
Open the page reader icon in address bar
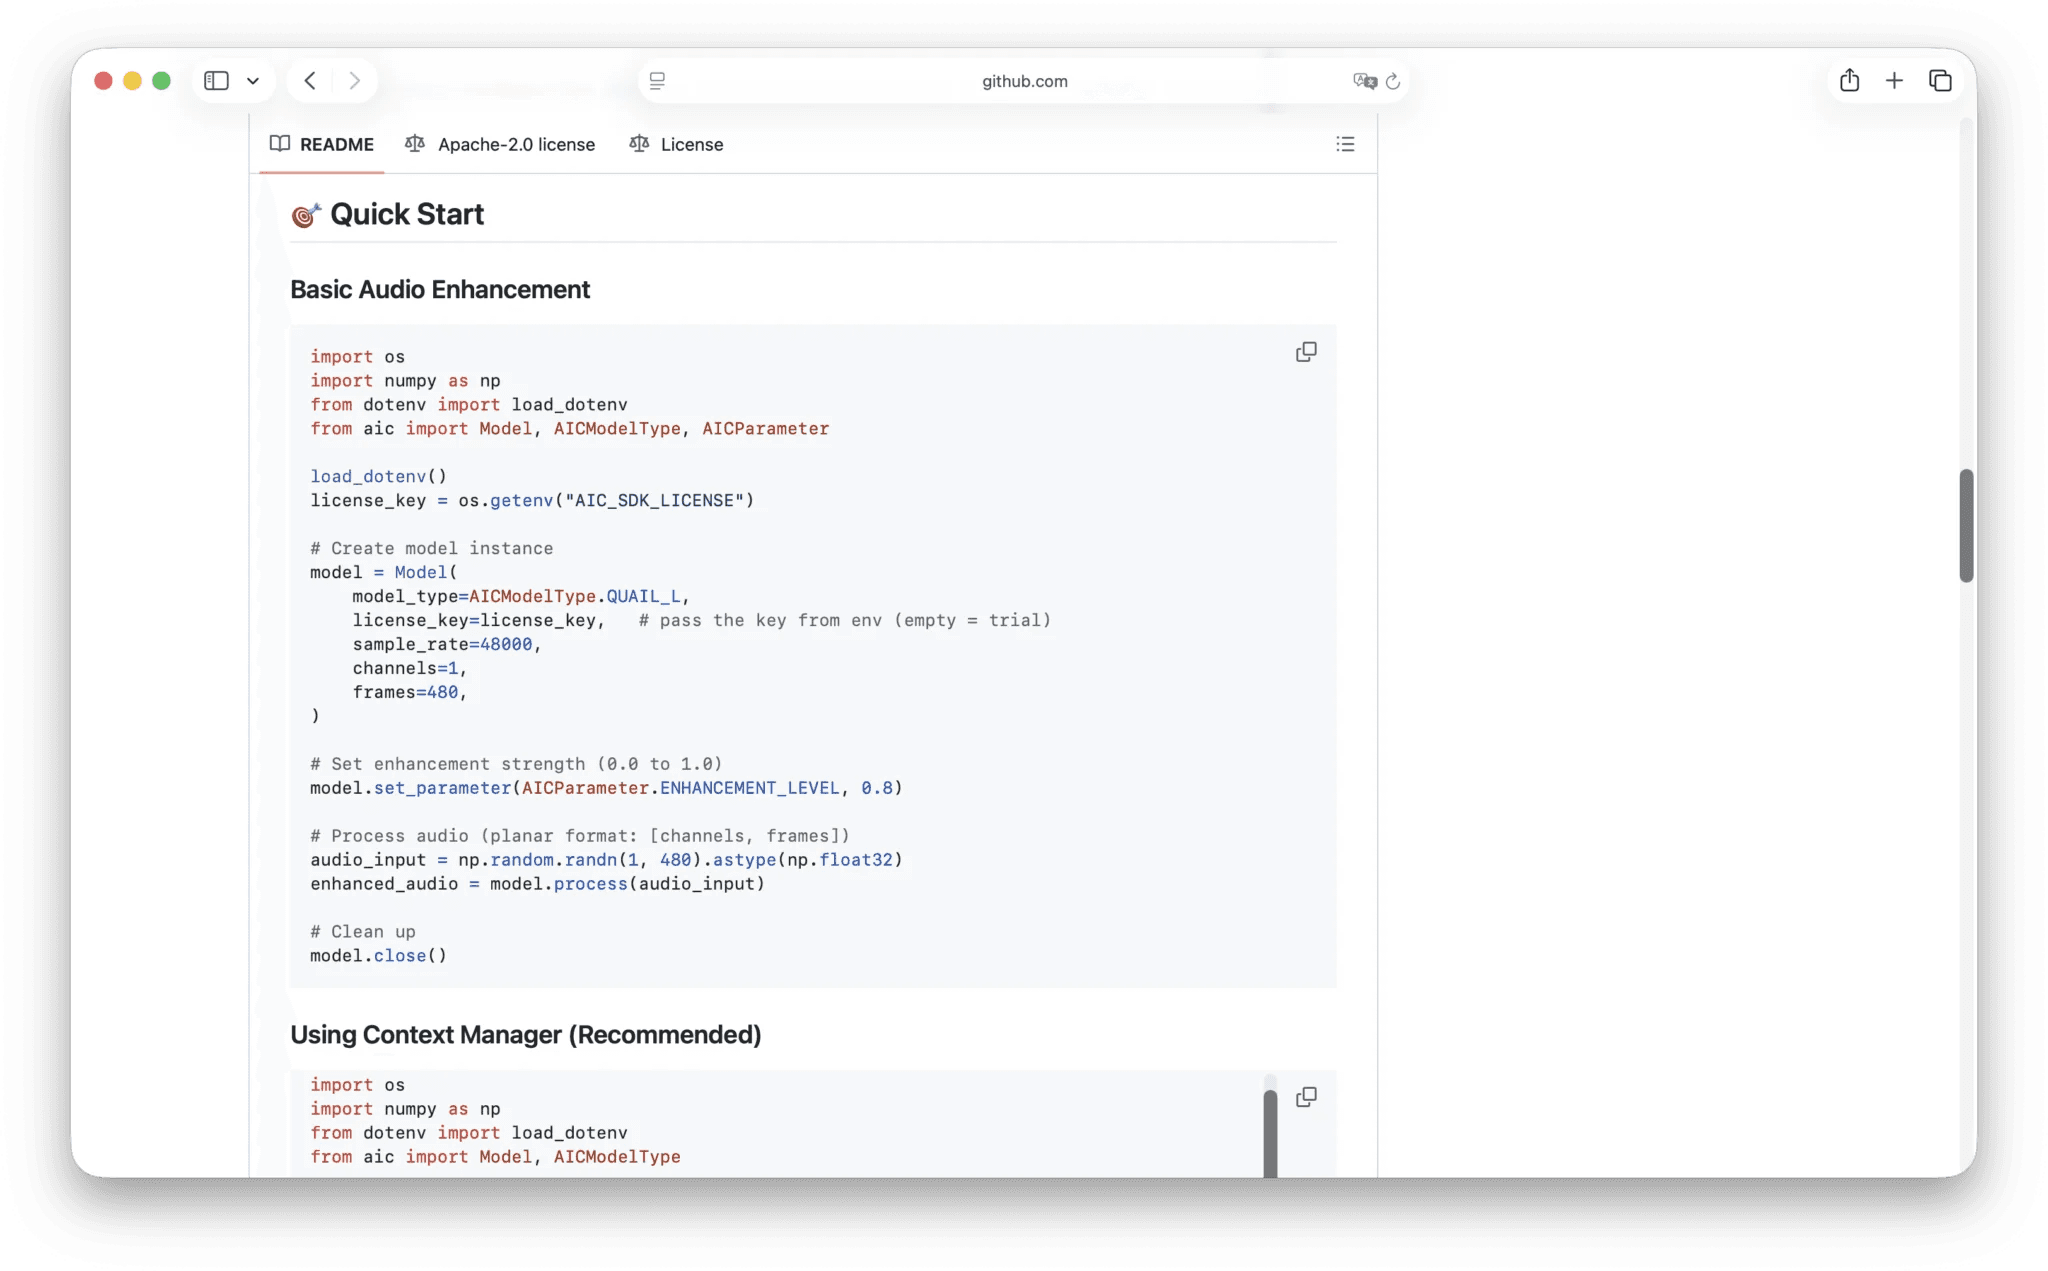pos(657,81)
